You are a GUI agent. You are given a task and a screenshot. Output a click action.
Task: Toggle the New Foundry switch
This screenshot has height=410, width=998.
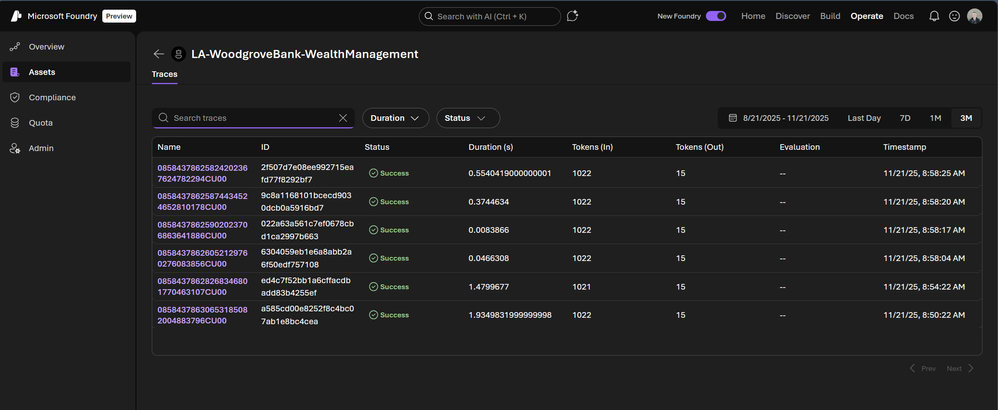coord(715,16)
